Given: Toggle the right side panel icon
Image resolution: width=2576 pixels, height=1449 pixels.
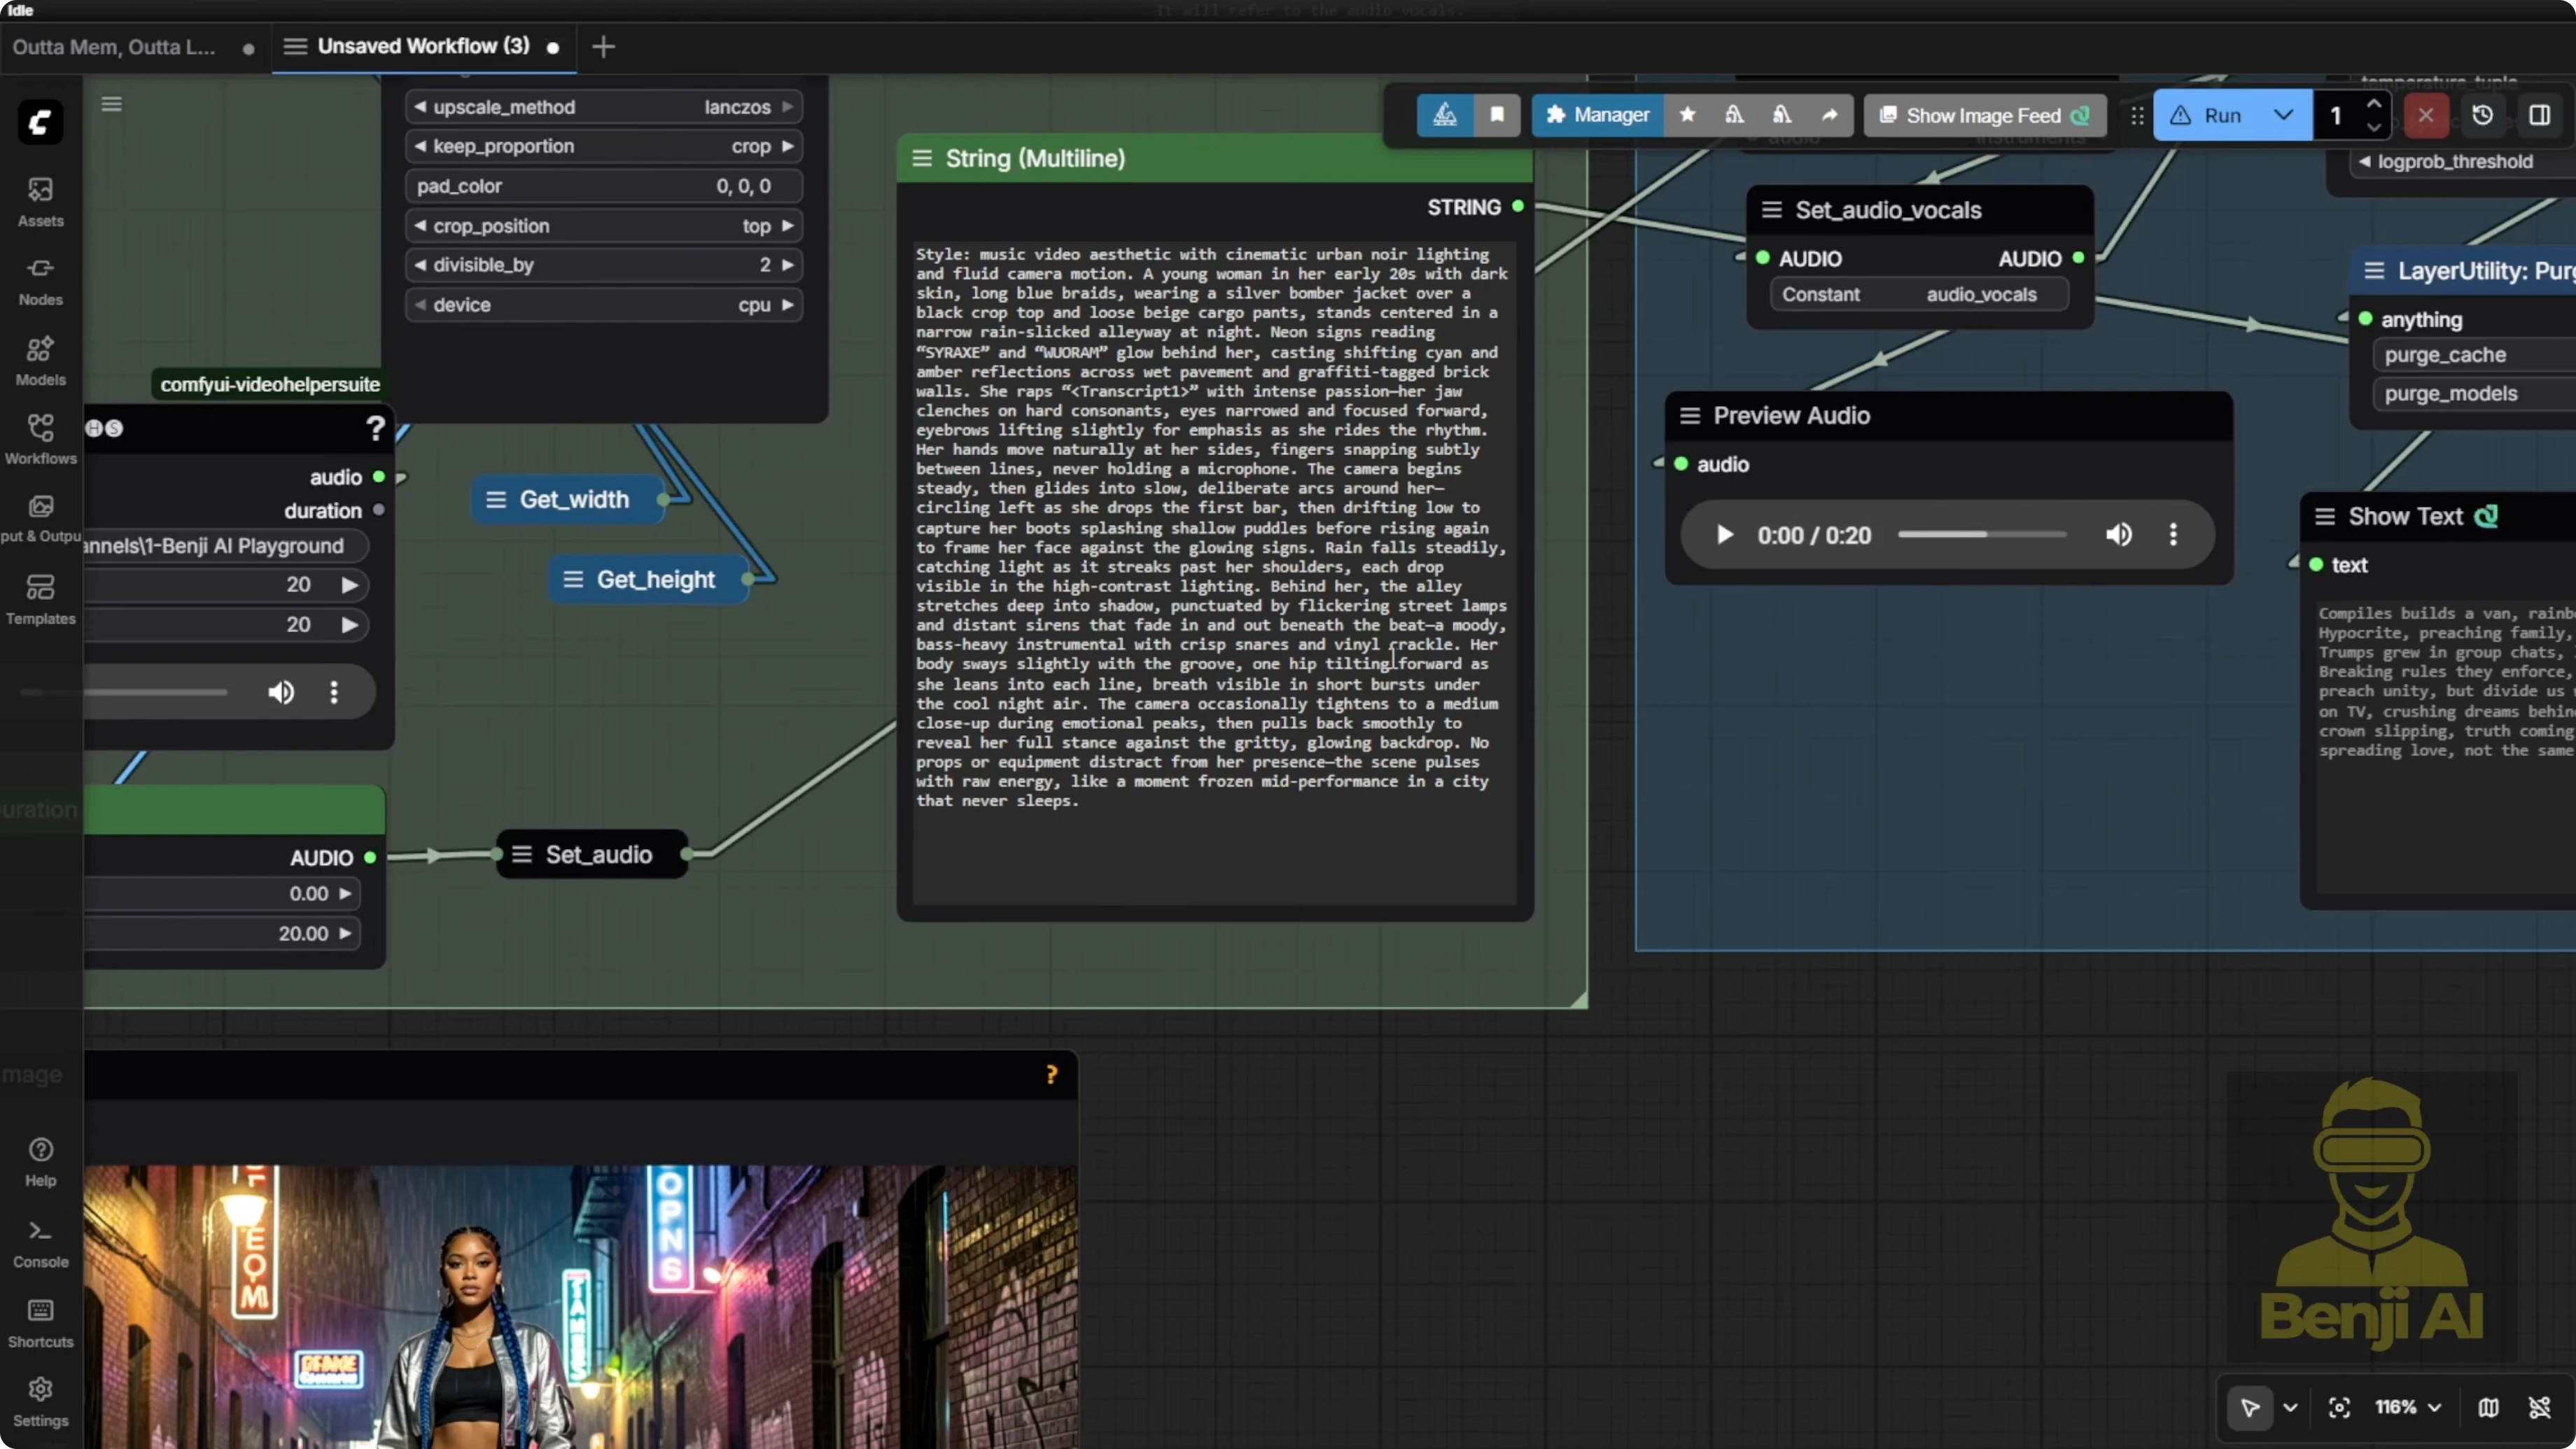Looking at the screenshot, I should click(x=2539, y=115).
